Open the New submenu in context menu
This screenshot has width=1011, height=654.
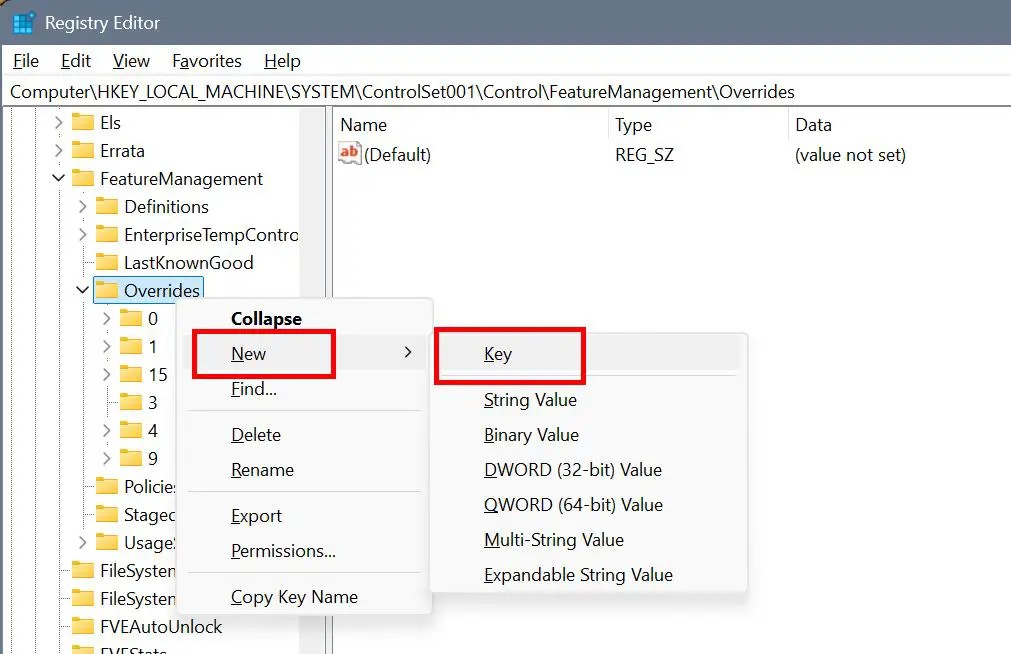pos(304,353)
